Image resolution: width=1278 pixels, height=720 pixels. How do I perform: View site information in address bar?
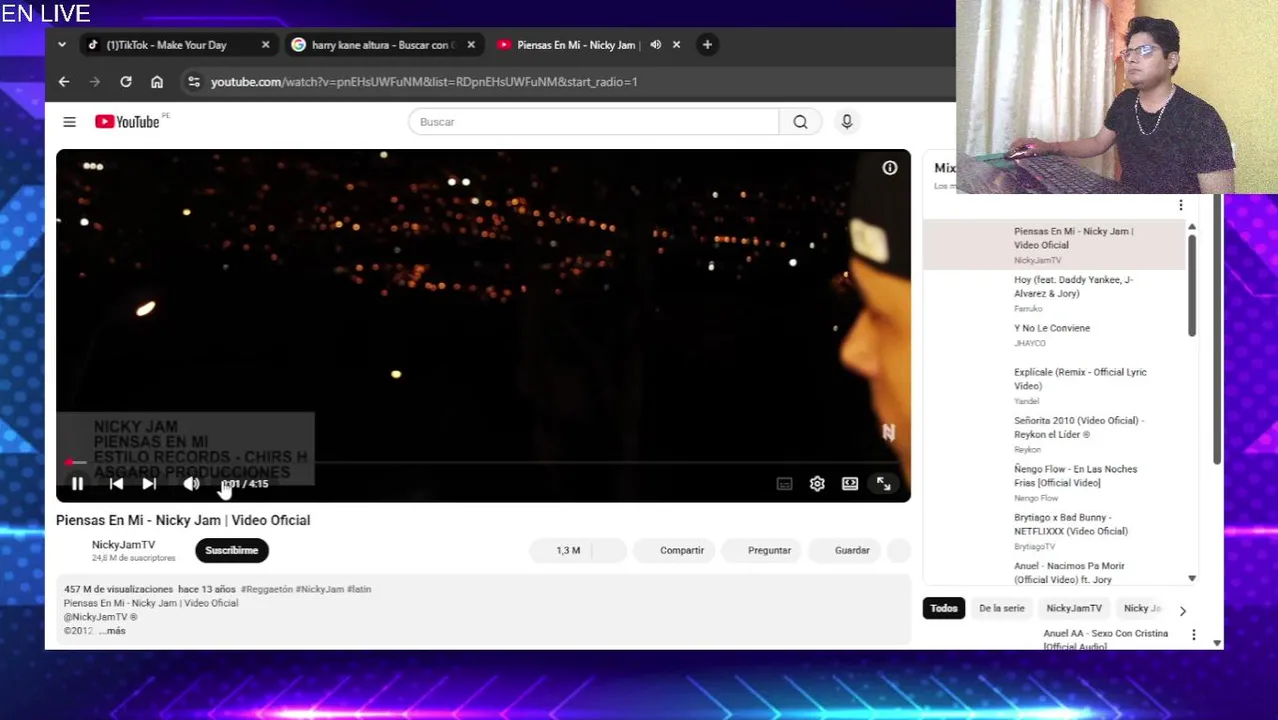tap(194, 82)
